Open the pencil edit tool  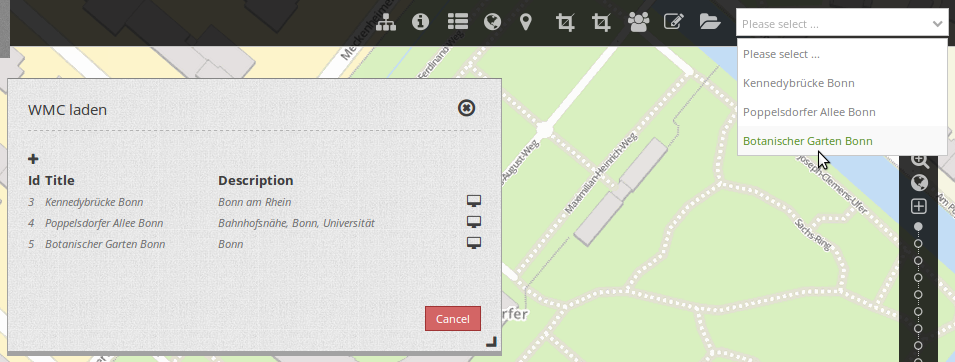coord(674,22)
